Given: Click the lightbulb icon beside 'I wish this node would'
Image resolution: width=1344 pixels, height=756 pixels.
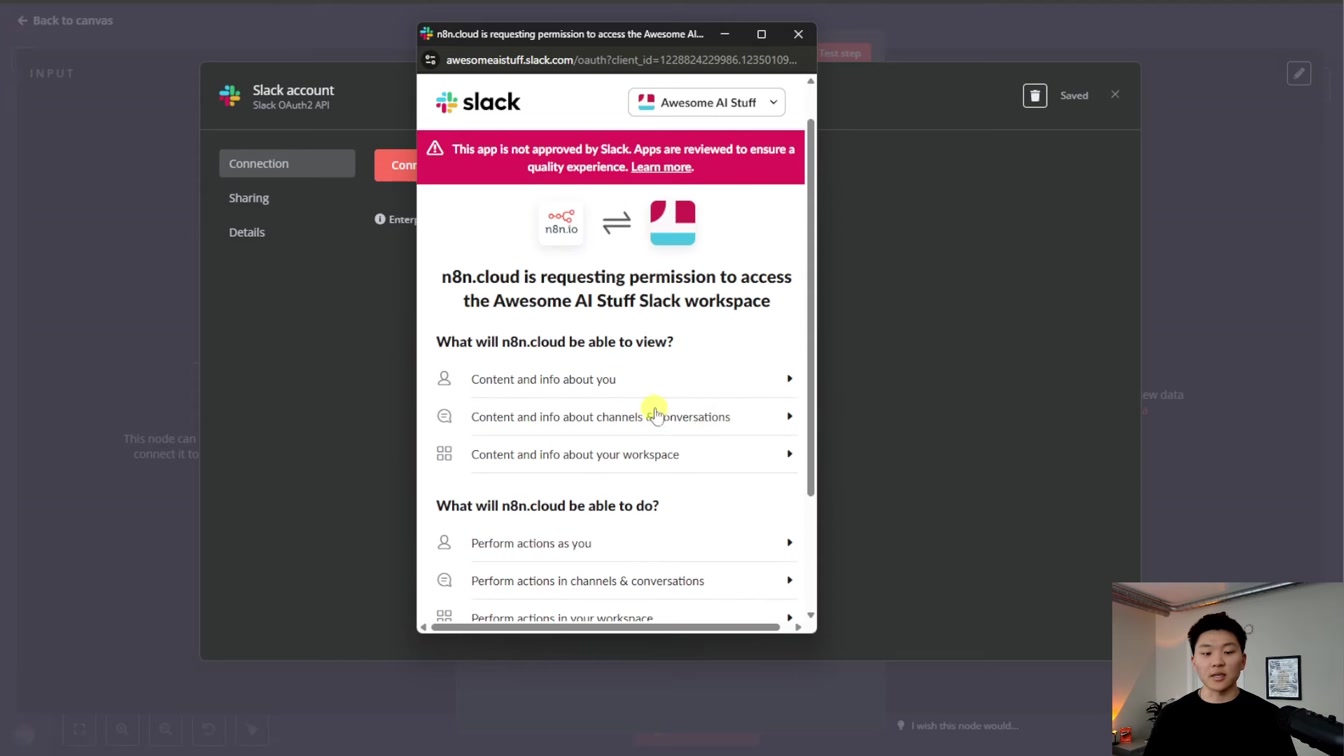Looking at the screenshot, I should tap(901, 726).
